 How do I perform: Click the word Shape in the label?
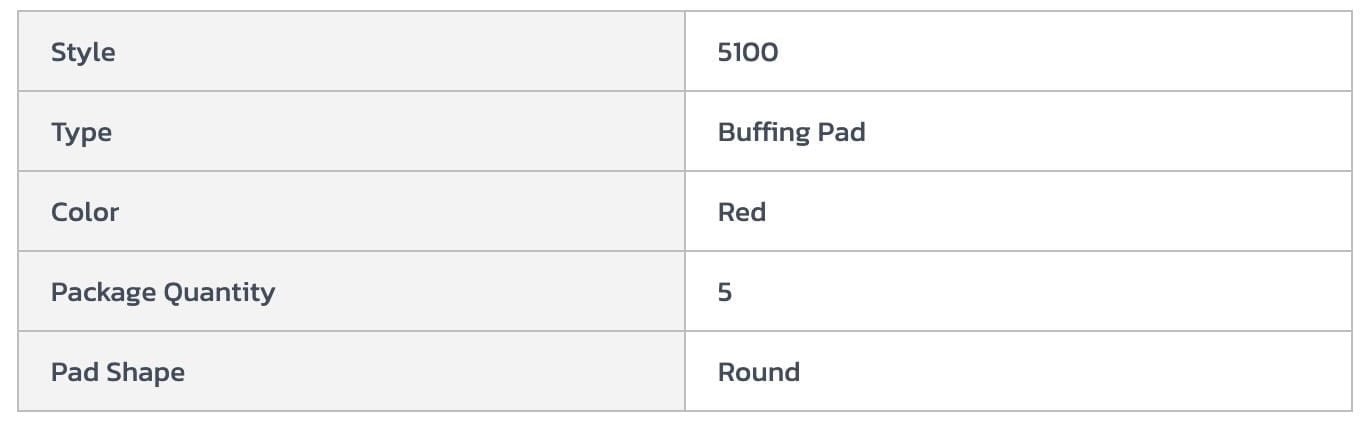145,372
